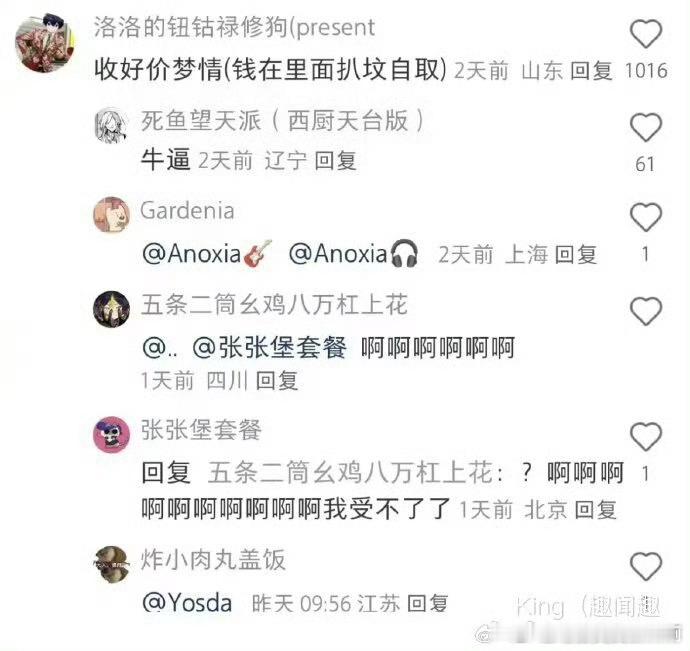Reply to the 四川 comment
This screenshot has width=690, height=651.
(x=277, y=381)
